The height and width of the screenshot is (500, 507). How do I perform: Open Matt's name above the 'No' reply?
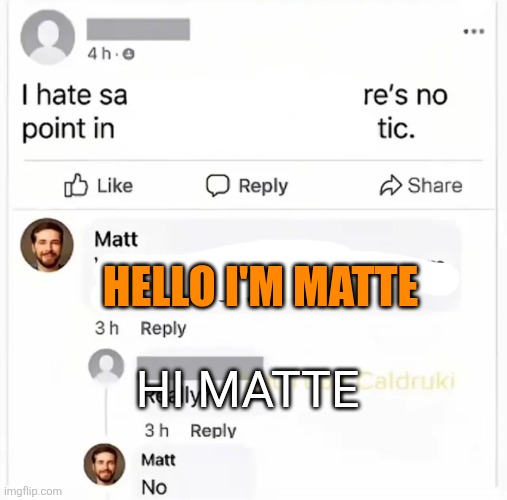coord(158,460)
